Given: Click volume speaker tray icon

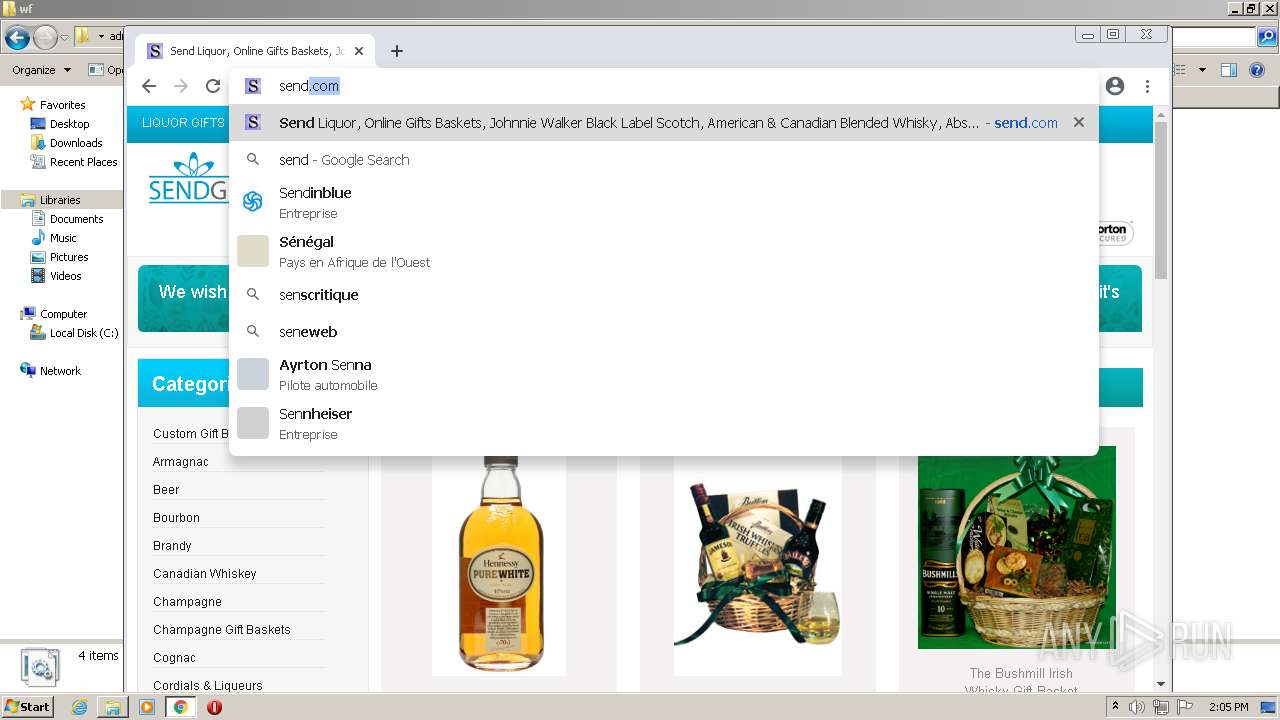Looking at the screenshot, I should click(x=1137, y=707).
